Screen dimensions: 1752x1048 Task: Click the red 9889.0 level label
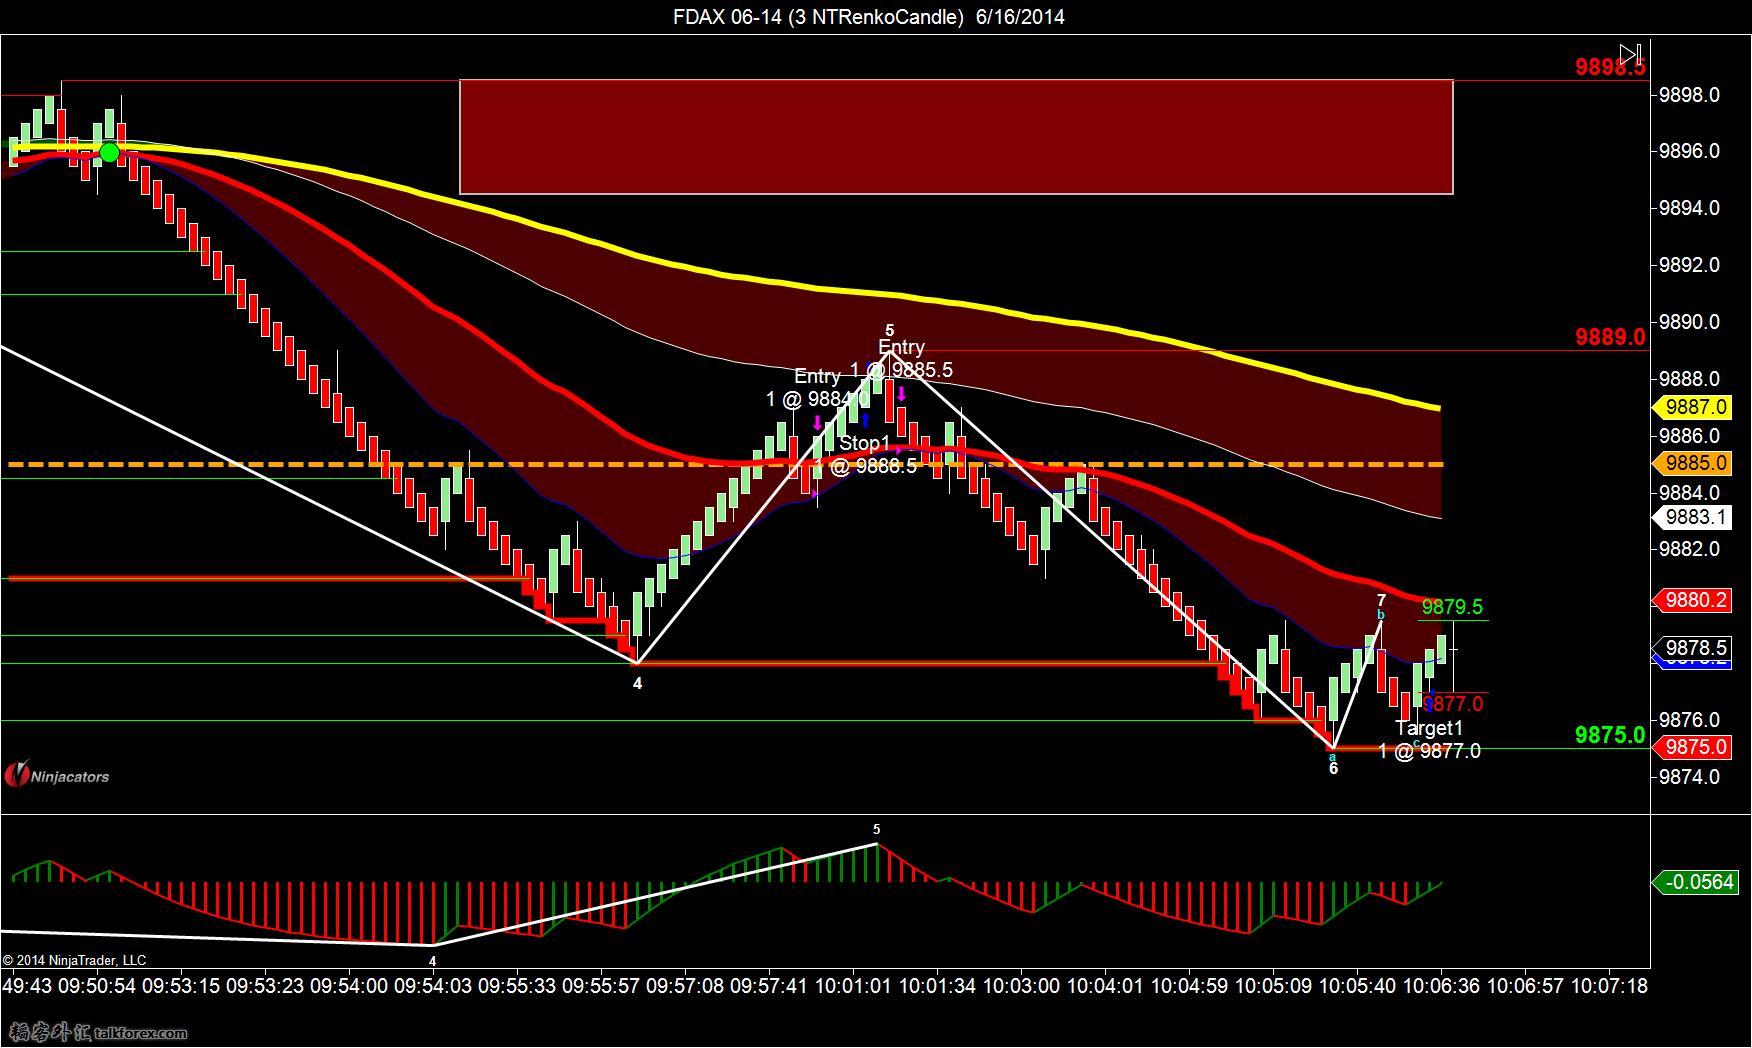pyautogui.click(x=1610, y=337)
